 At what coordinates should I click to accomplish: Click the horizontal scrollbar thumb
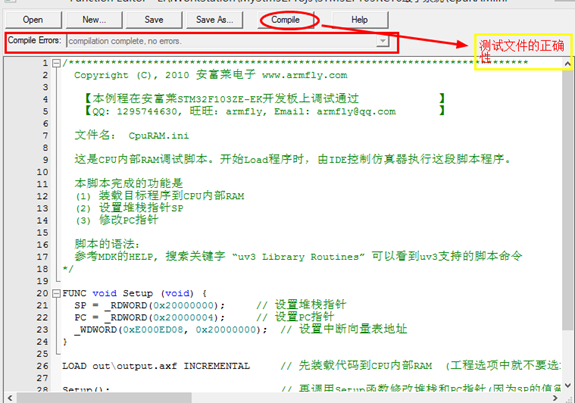[104, 398]
